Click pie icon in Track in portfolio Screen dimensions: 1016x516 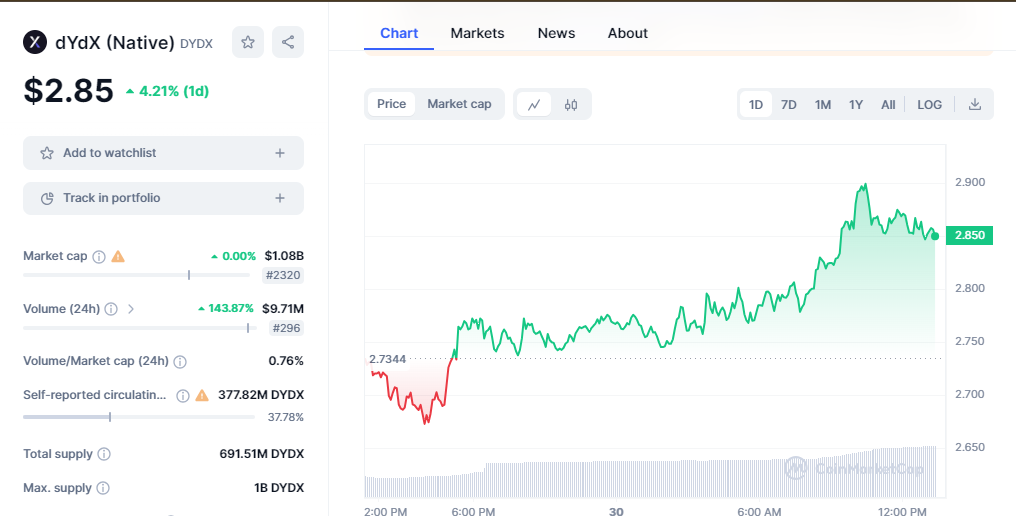click(x=47, y=198)
